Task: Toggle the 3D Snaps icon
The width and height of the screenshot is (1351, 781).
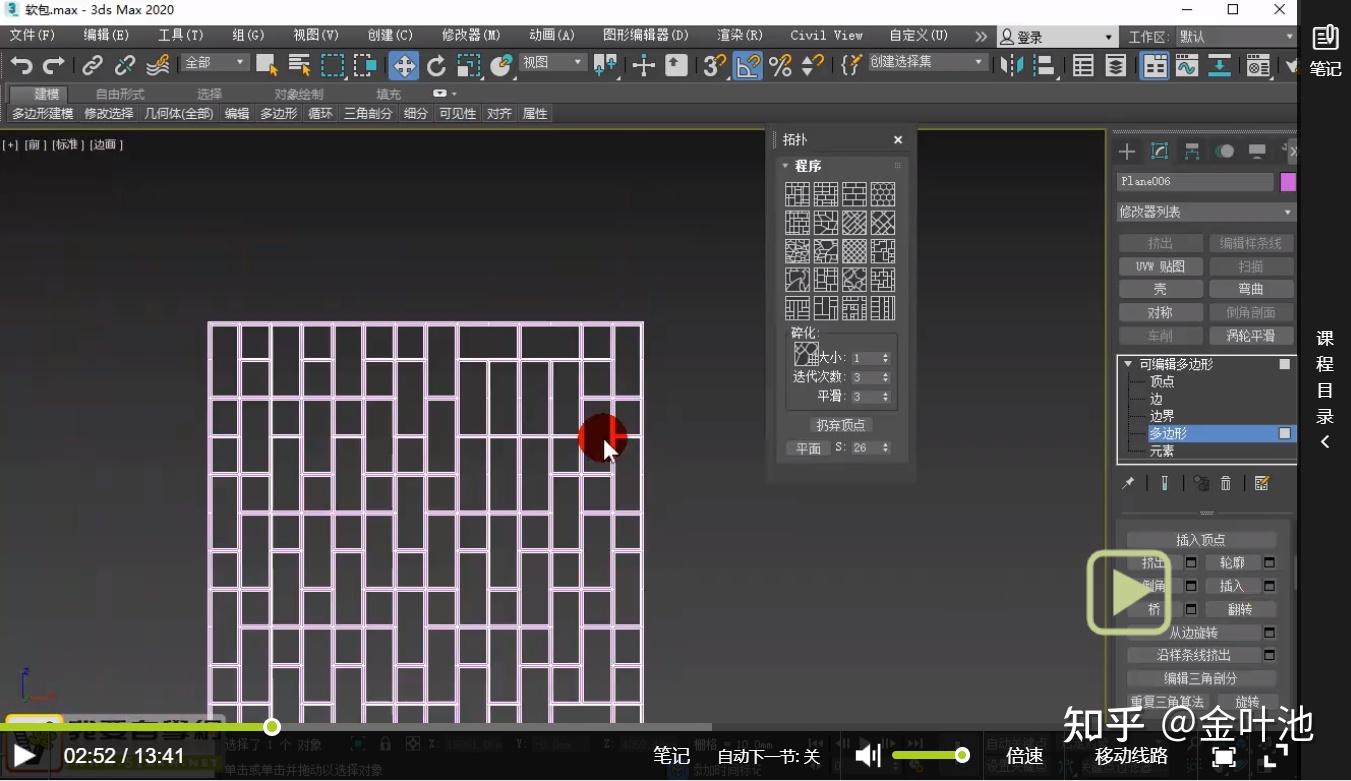Action: coord(714,66)
